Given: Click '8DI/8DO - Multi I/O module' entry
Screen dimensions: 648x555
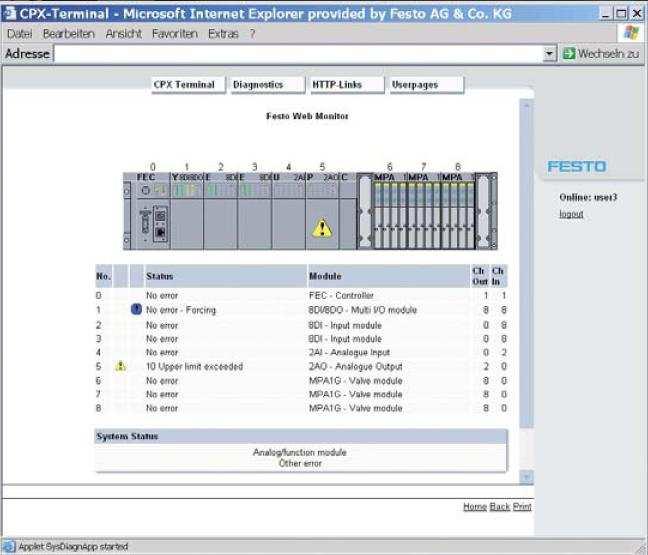Looking at the screenshot, I should (x=362, y=310).
